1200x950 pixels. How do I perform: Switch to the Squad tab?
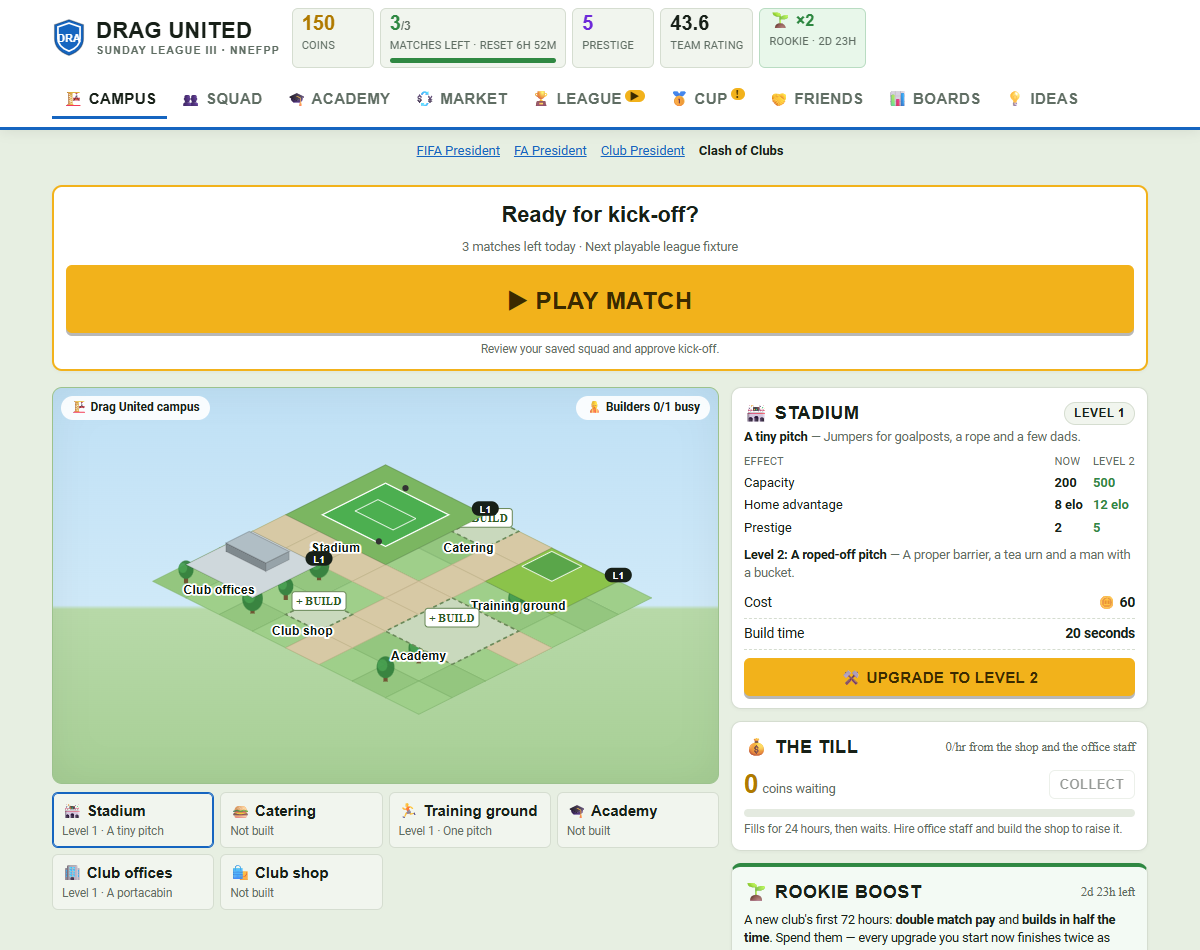[x=222, y=99]
